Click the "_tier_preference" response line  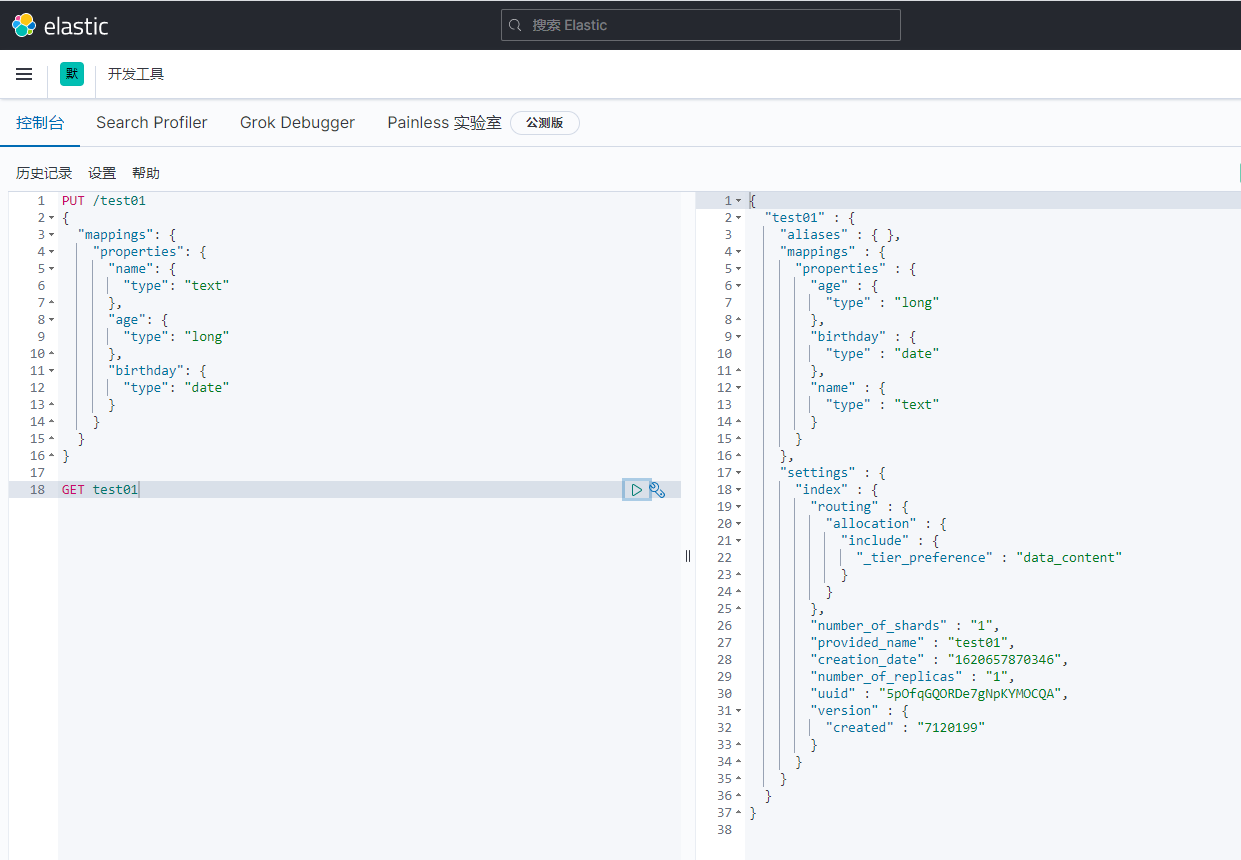point(990,558)
